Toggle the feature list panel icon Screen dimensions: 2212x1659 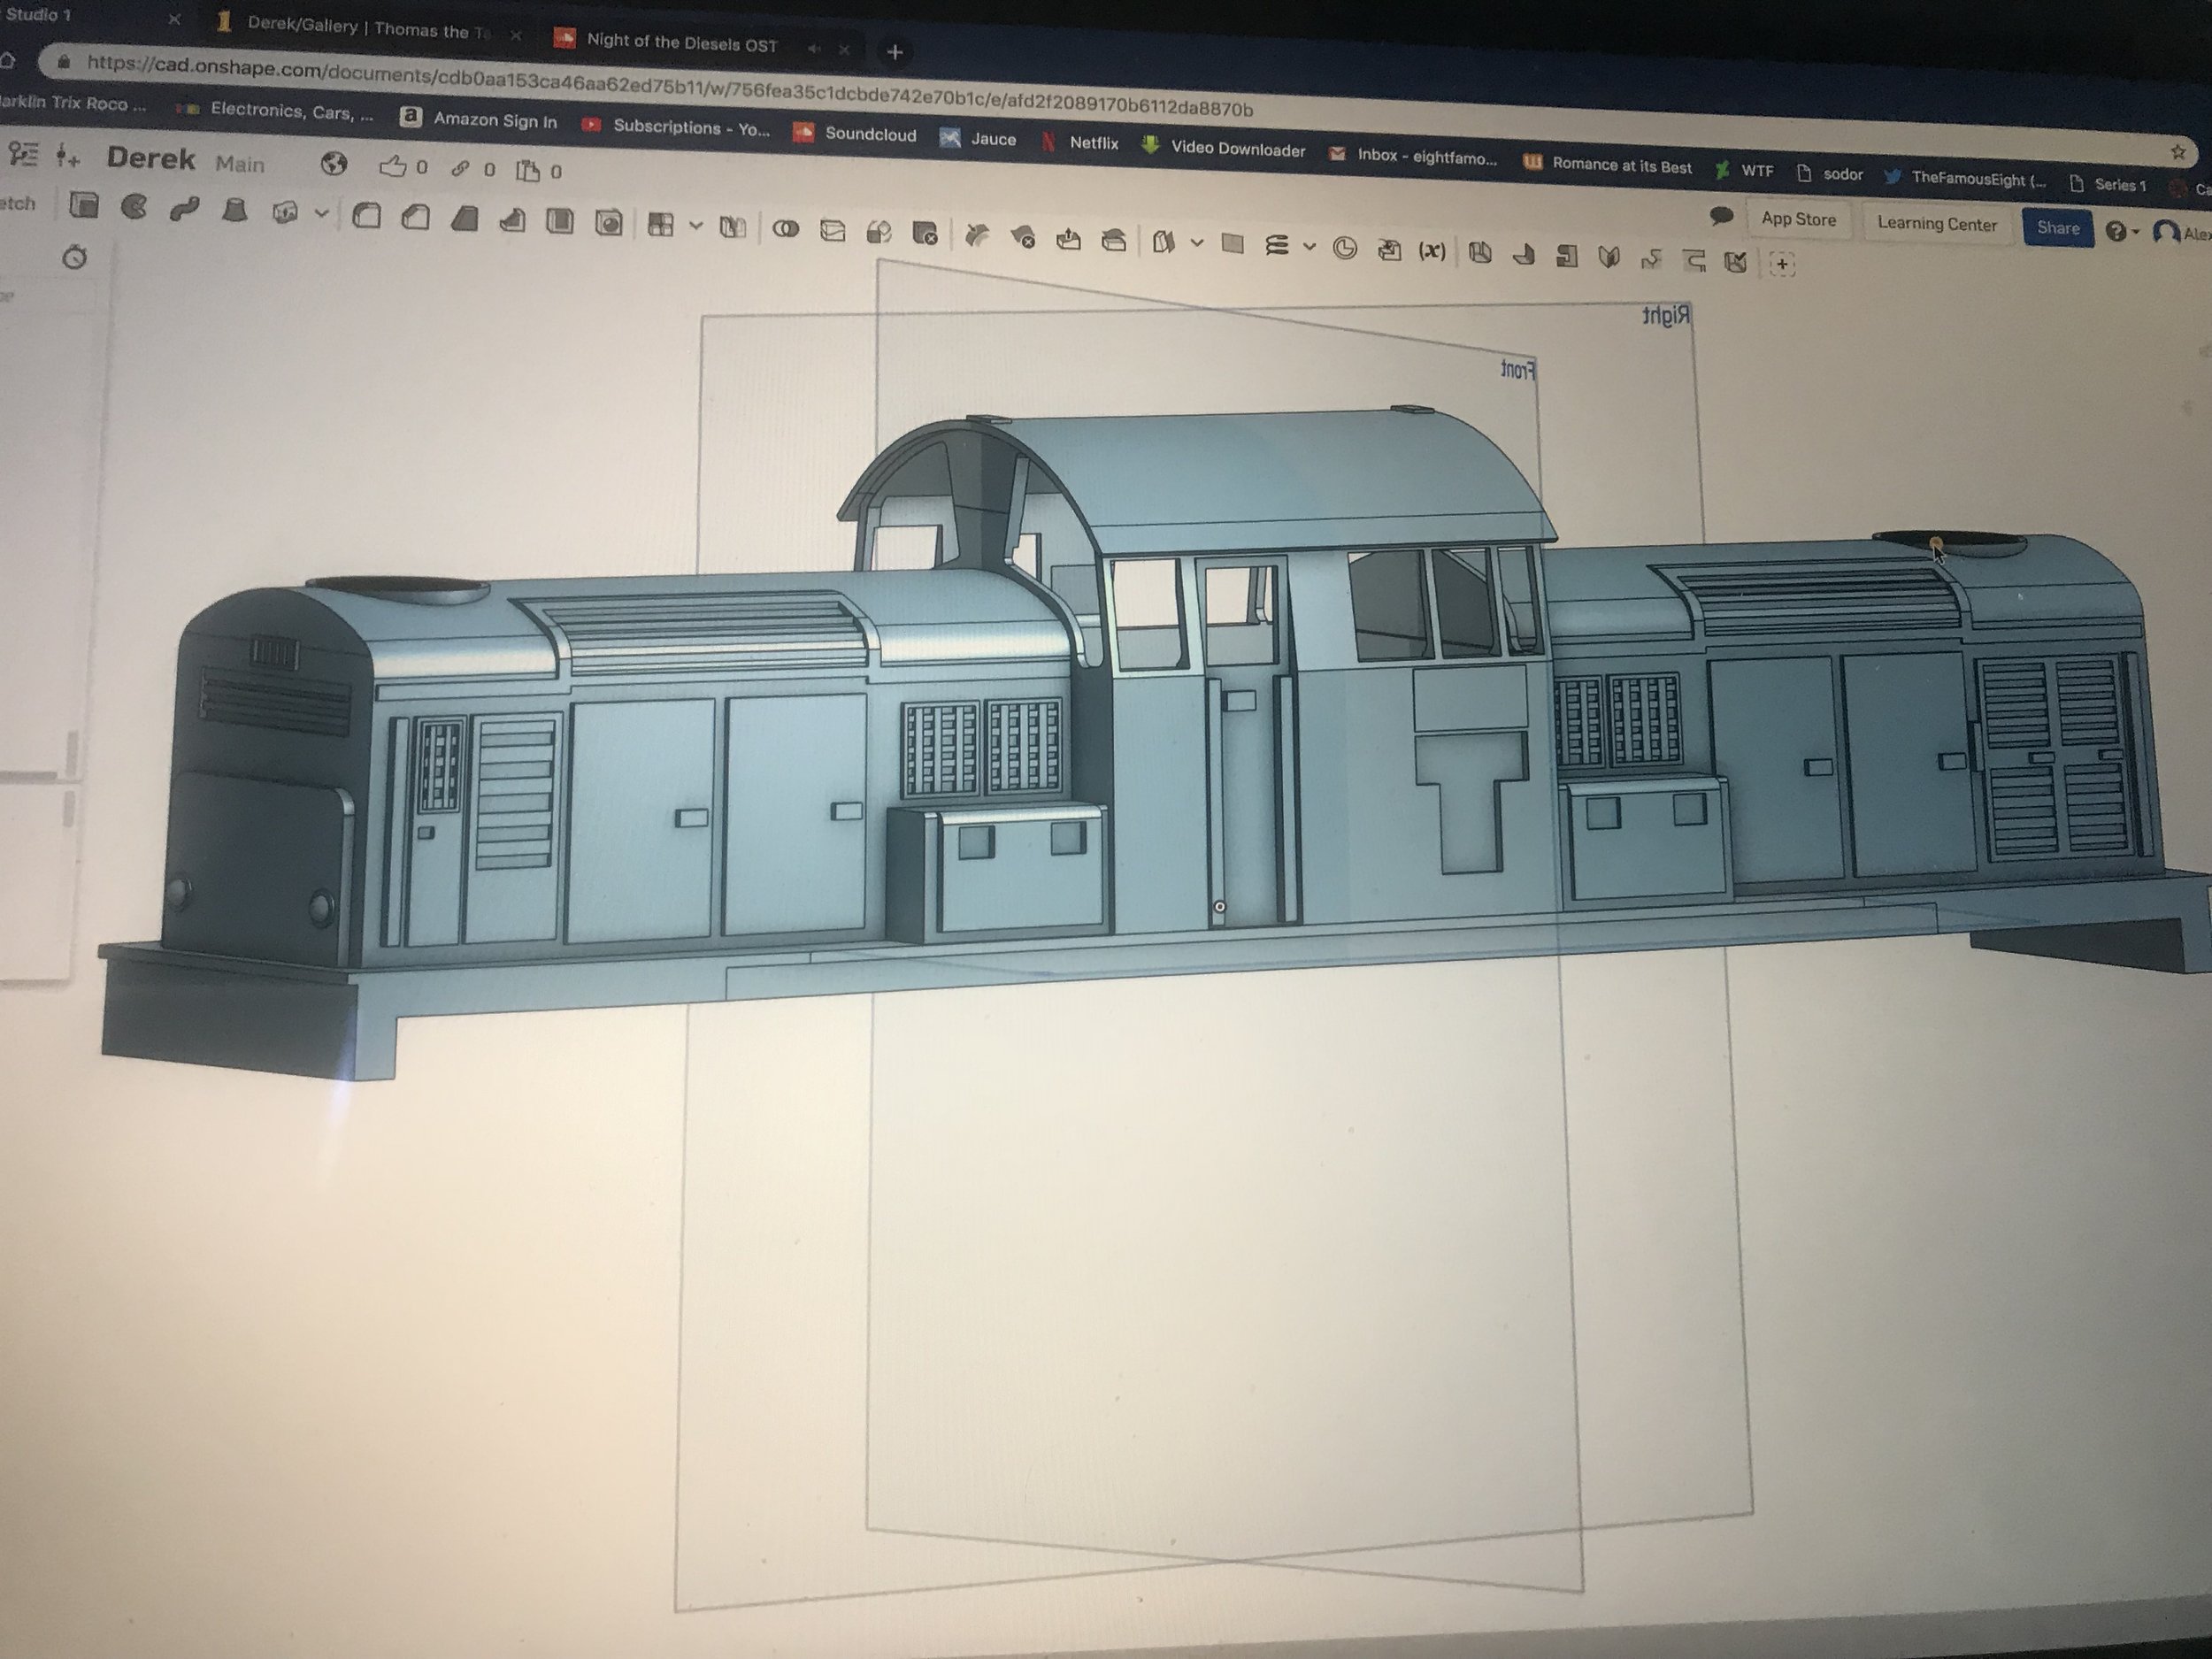[x=22, y=153]
